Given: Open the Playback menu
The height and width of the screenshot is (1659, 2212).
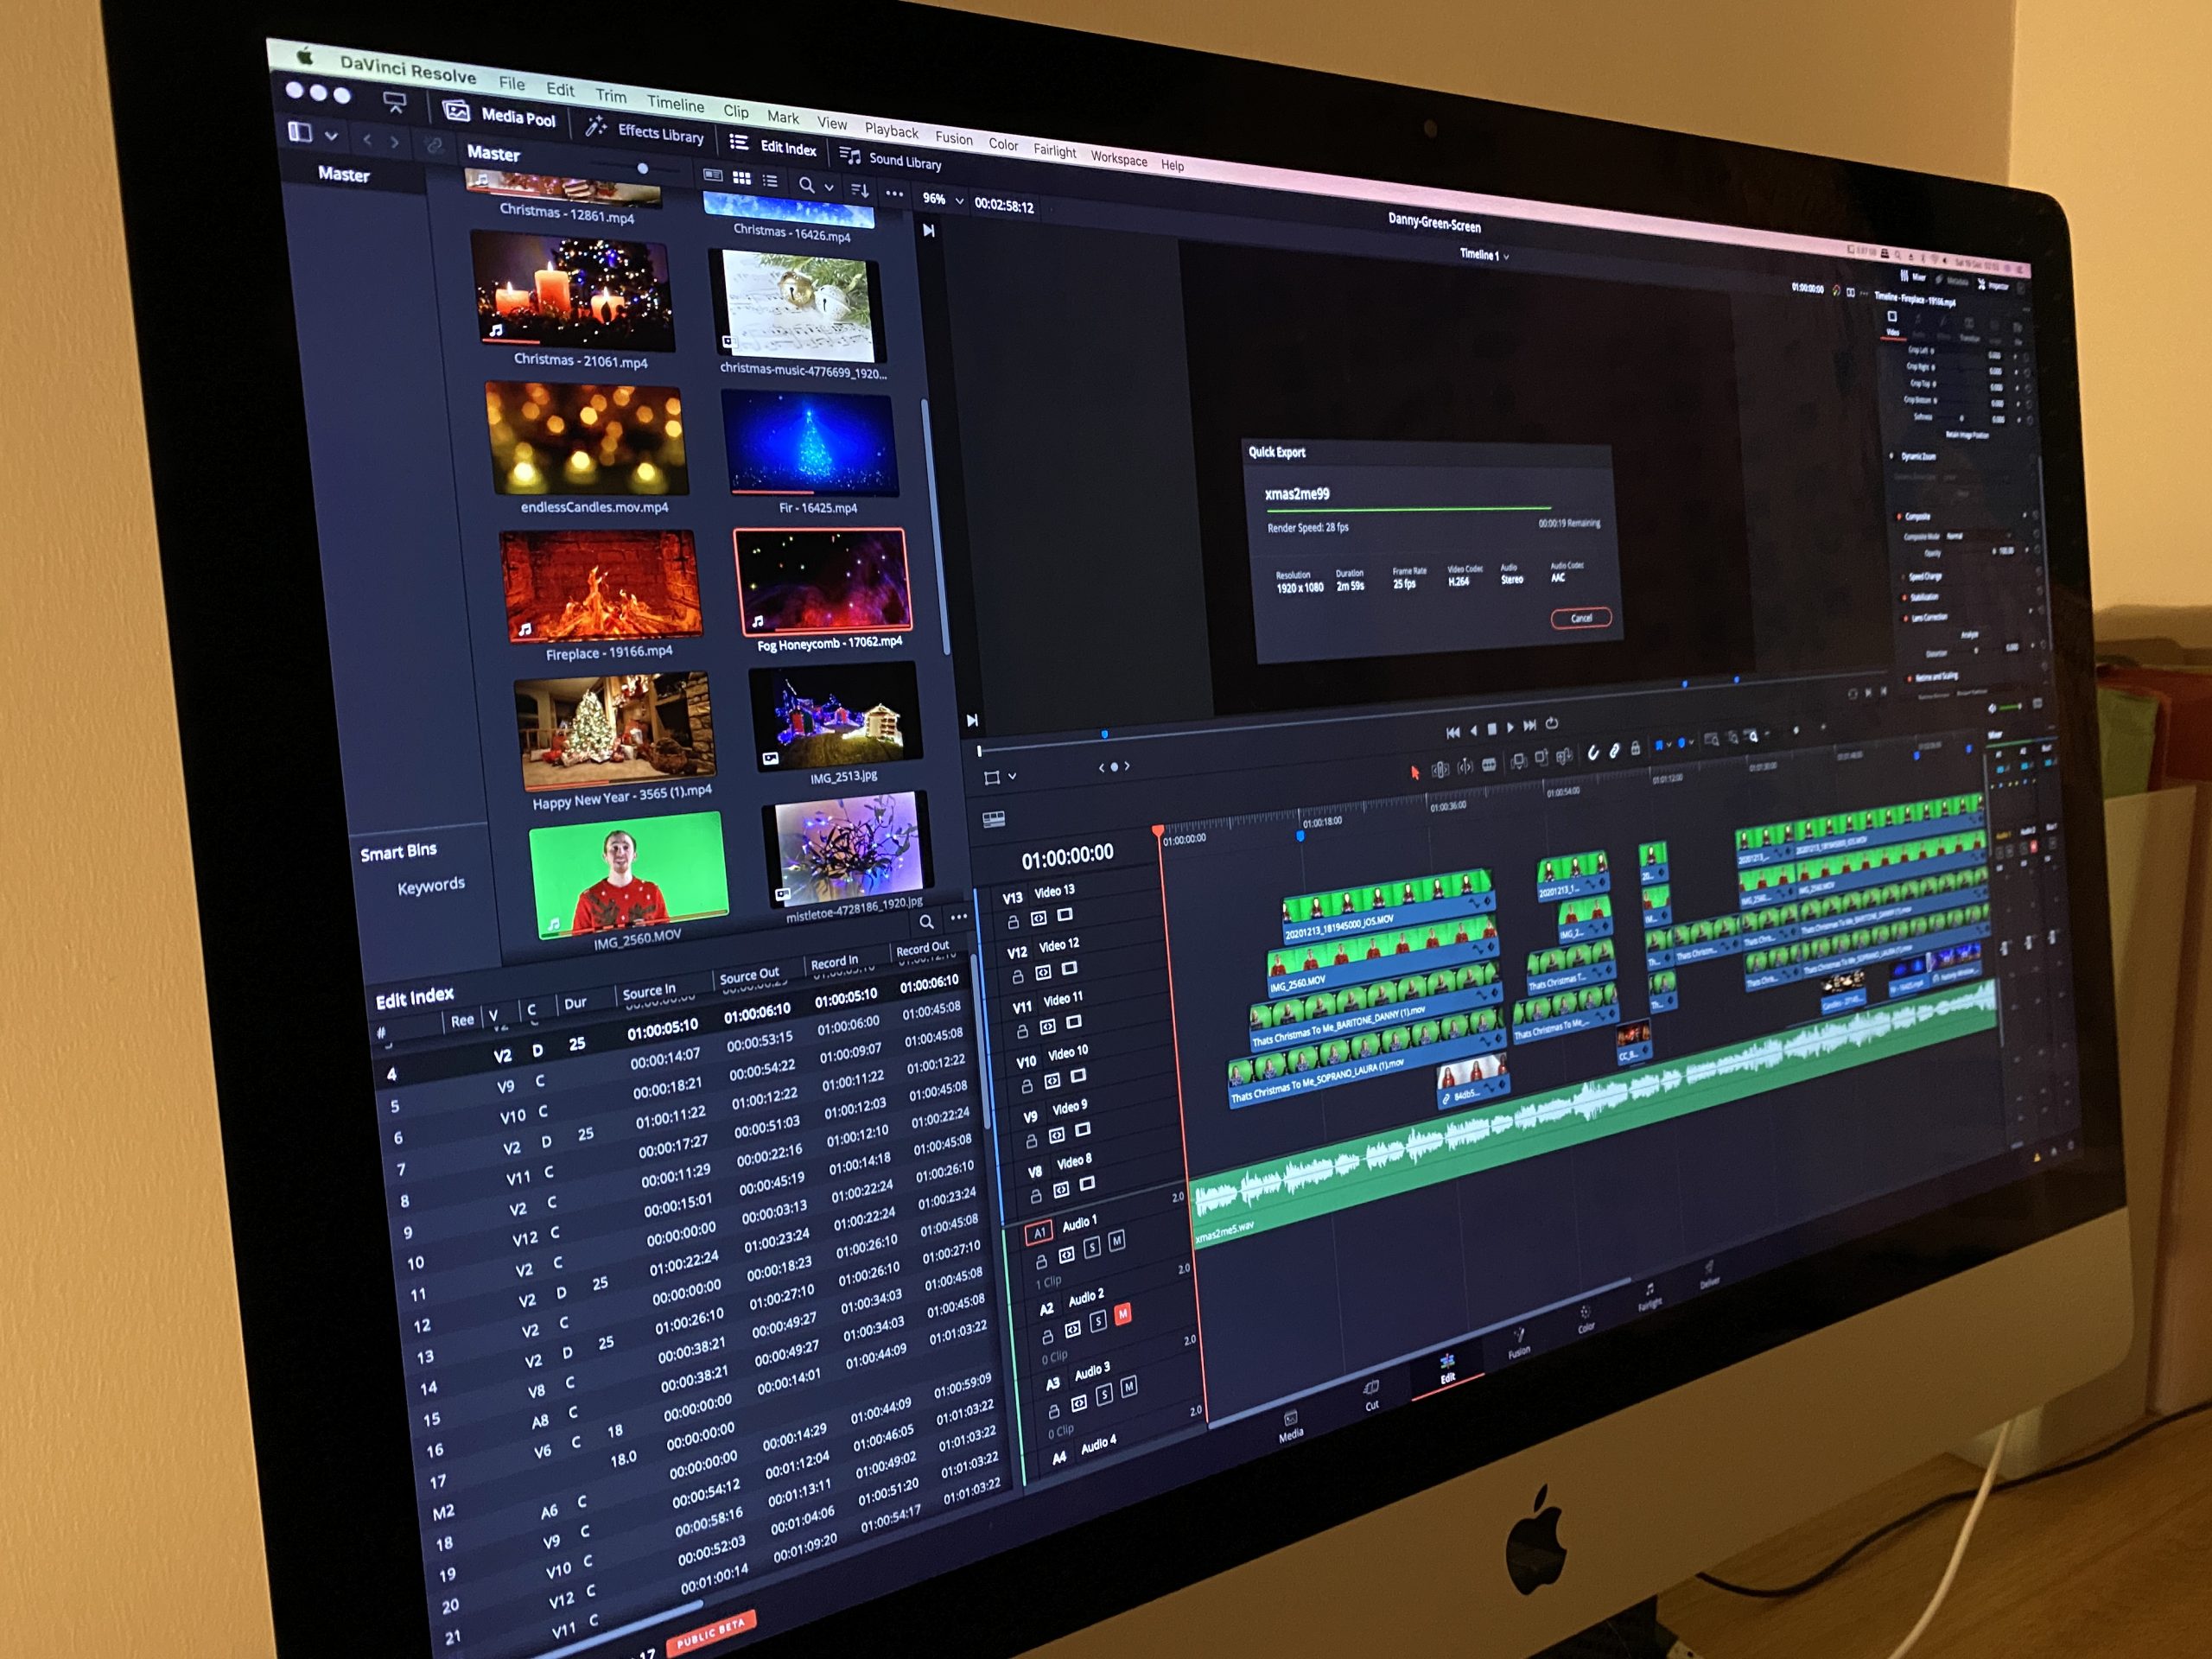Looking at the screenshot, I should pos(891,131).
